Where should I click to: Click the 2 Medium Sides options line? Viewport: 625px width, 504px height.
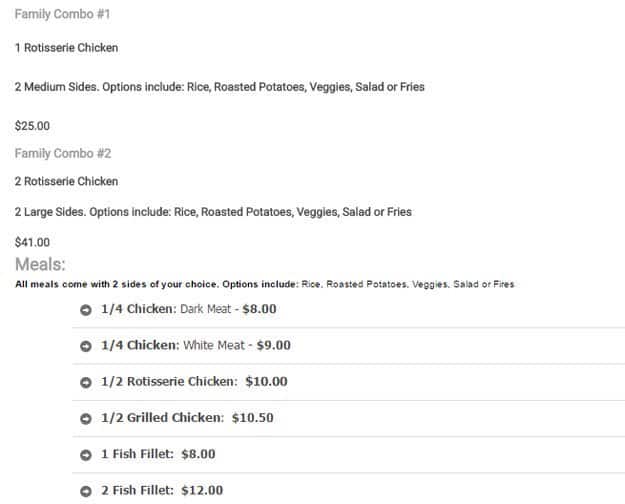[x=219, y=87]
